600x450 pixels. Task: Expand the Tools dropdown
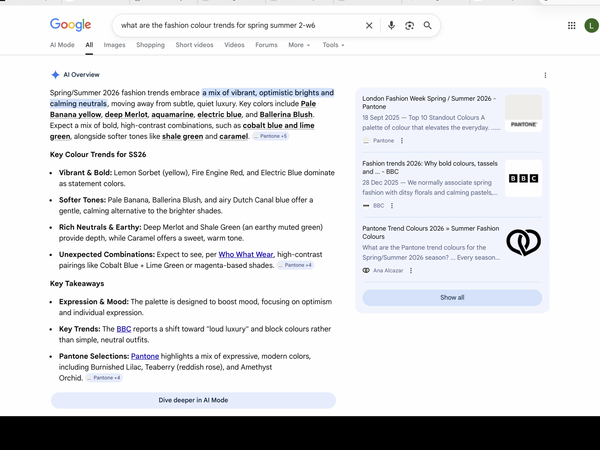pyautogui.click(x=332, y=45)
